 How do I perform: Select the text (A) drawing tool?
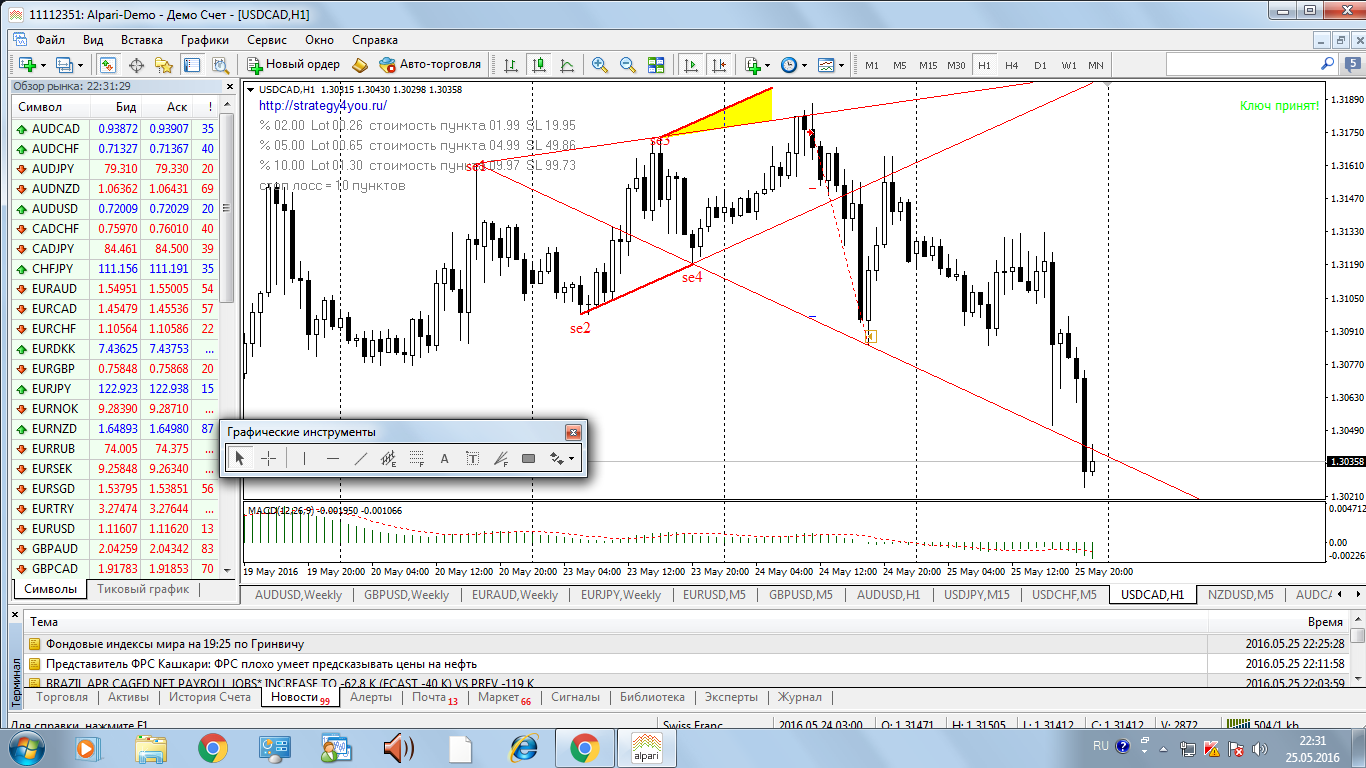445,459
